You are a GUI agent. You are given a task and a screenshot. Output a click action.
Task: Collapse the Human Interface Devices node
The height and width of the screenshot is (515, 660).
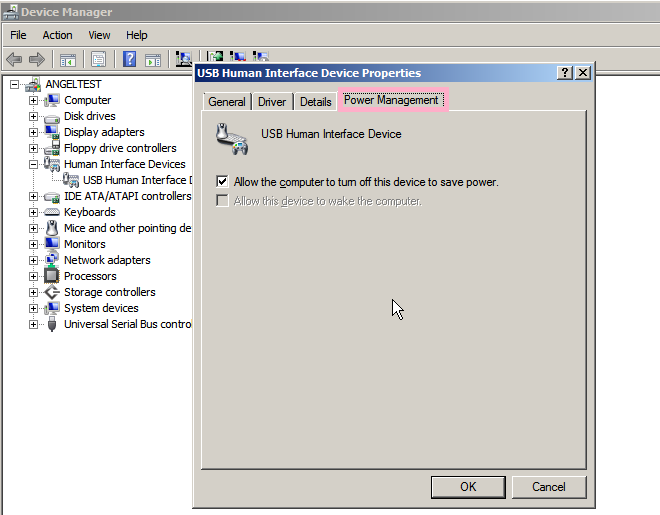pyautogui.click(x=33, y=164)
